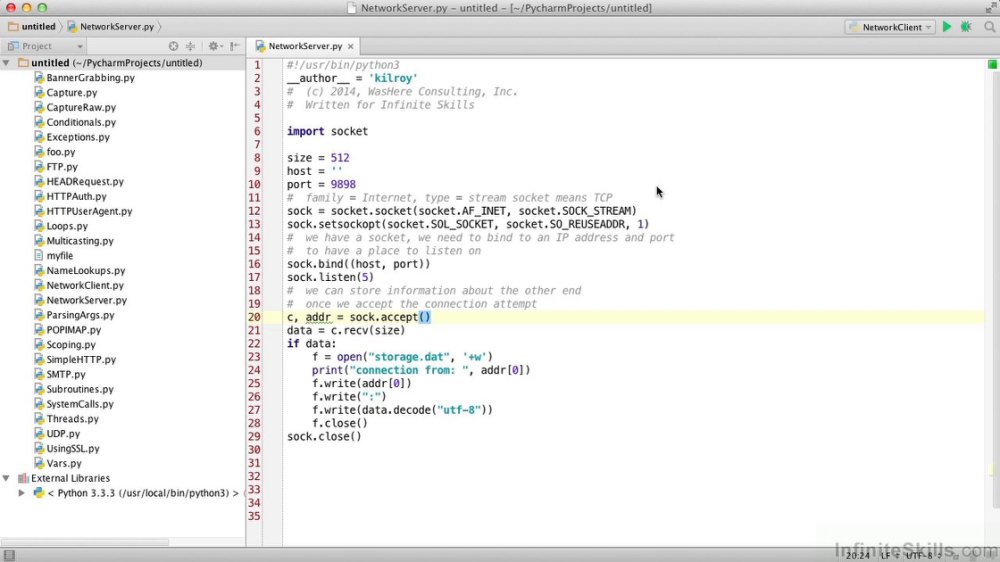Run the NetworkClient configuration with green play button
Image resolution: width=1000 pixels, height=562 pixels.
[947, 27]
